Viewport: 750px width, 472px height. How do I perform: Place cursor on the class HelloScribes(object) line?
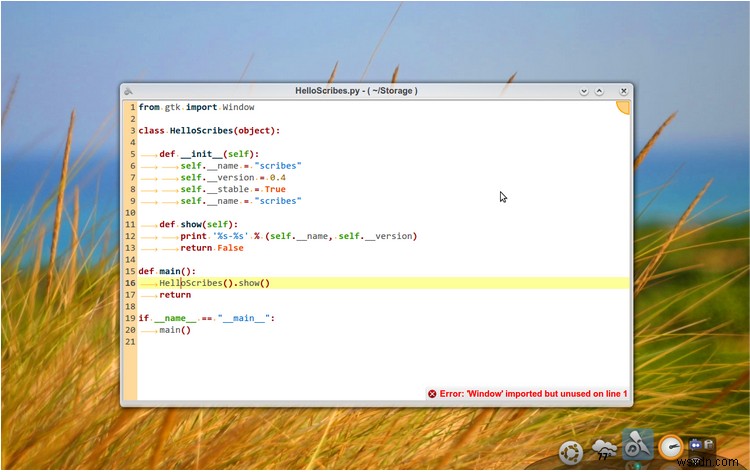click(x=209, y=130)
